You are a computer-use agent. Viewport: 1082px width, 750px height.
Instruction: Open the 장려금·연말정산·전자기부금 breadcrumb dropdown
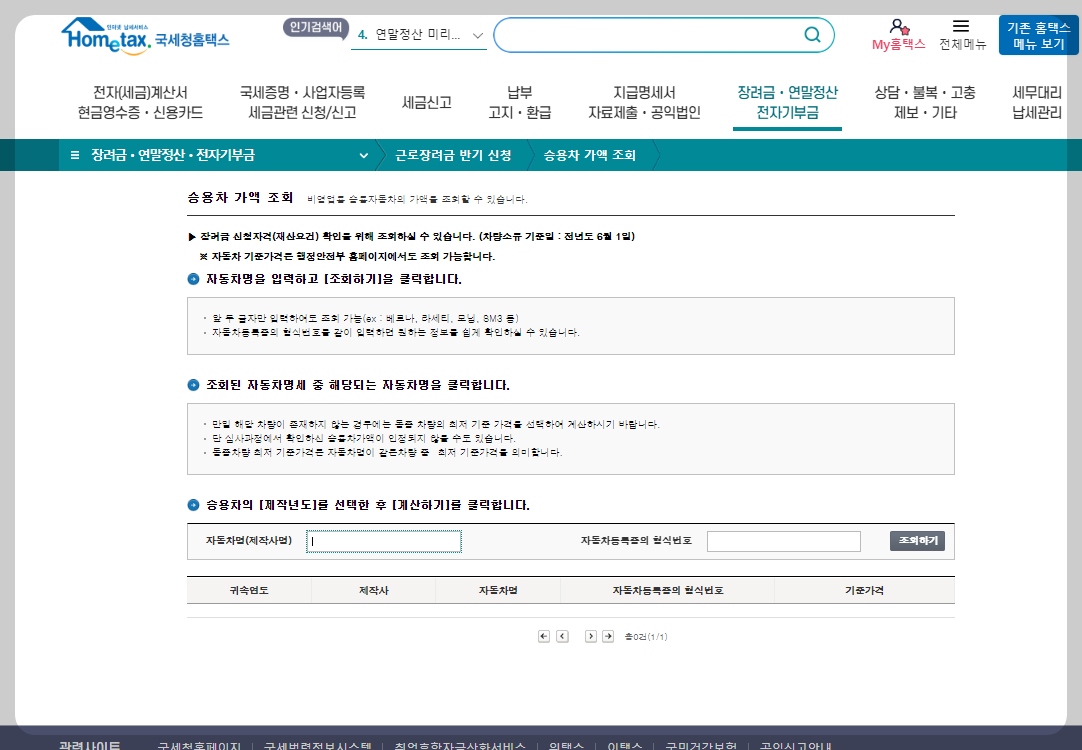pos(365,156)
